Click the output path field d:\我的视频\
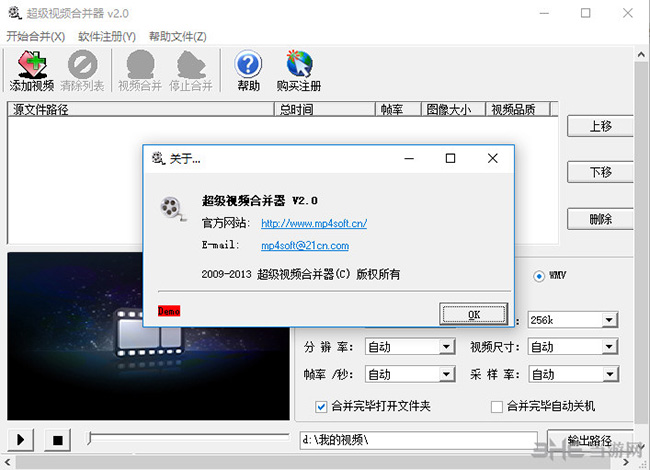Image resolution: width=650 pixels, height=470 pixels. tap(418, 440)
